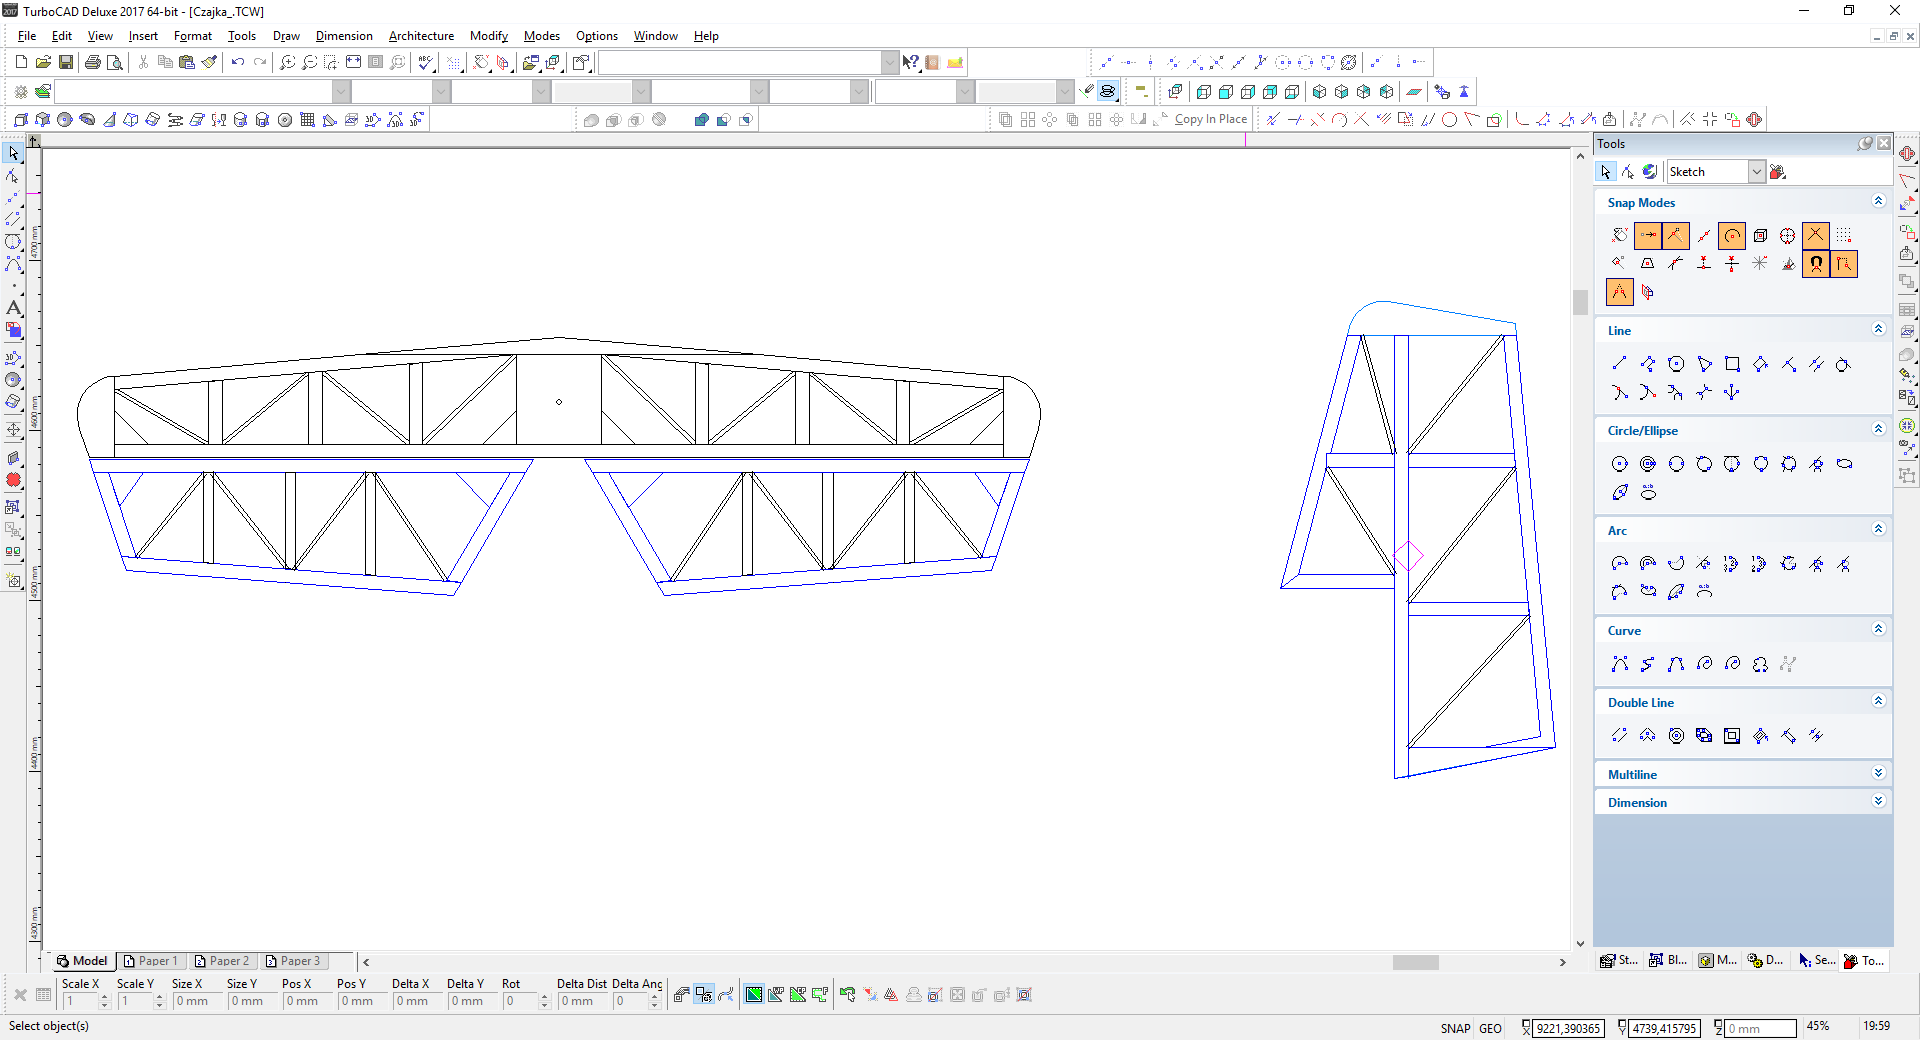Click the Scale X input field
1920x1040 pixels.
(x=80, y=1001)
